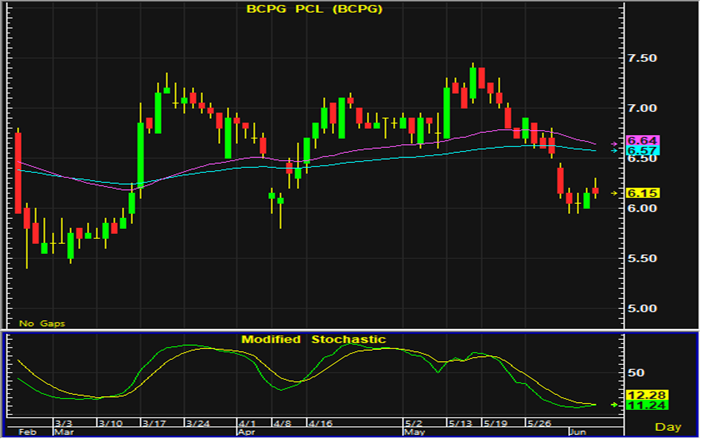Click the magenta arrow marker beside 6.64
This screenshot has height=439, width=701.
pos(615,144)
